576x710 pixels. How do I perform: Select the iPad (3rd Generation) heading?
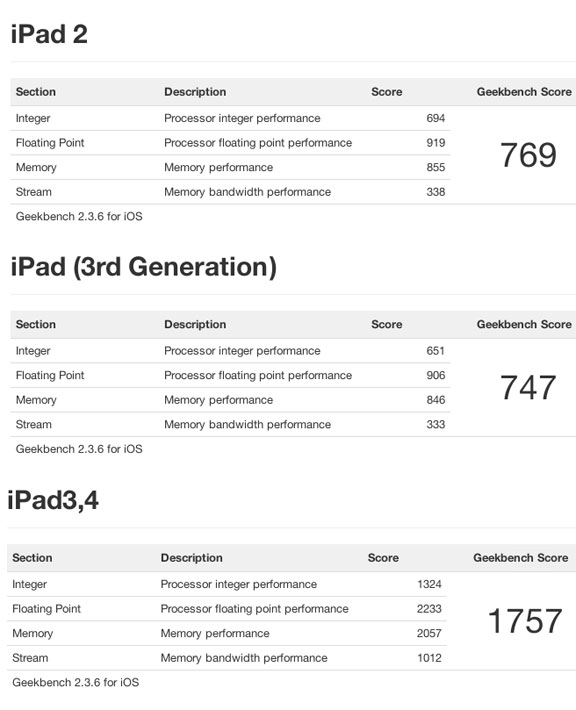[144, 267]
